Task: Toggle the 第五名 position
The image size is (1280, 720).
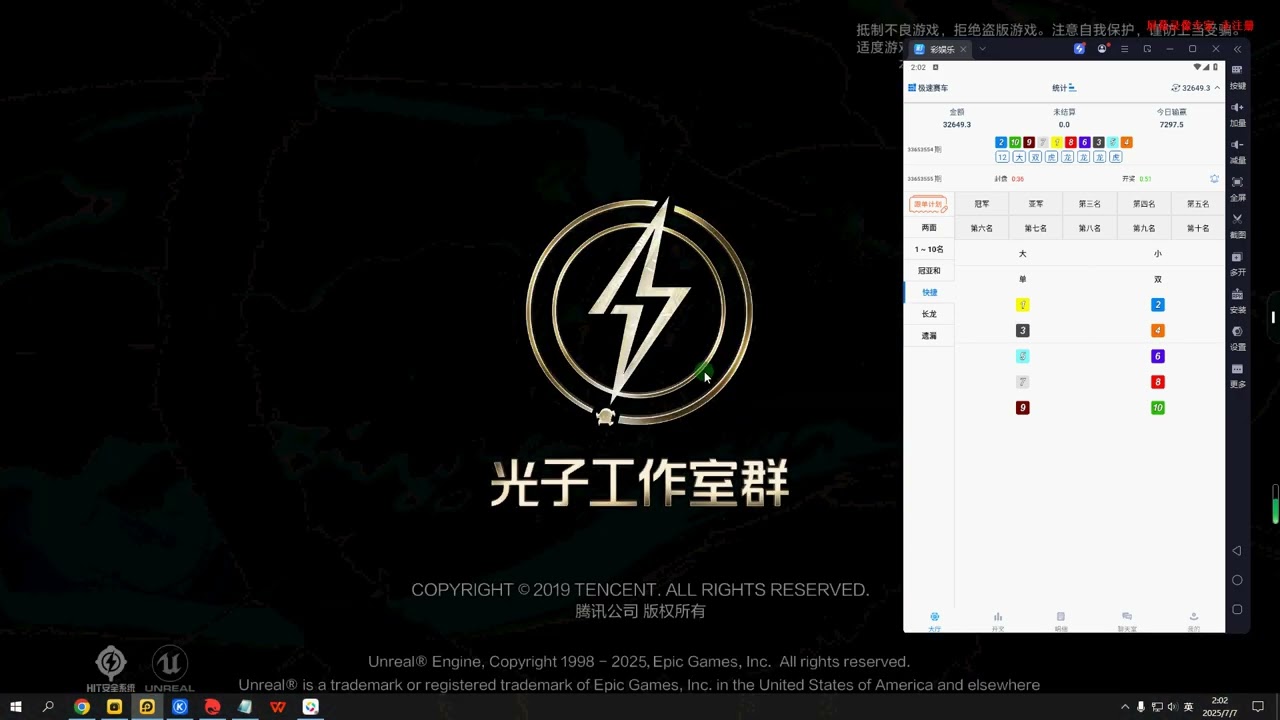Action: click(1198, 204)
